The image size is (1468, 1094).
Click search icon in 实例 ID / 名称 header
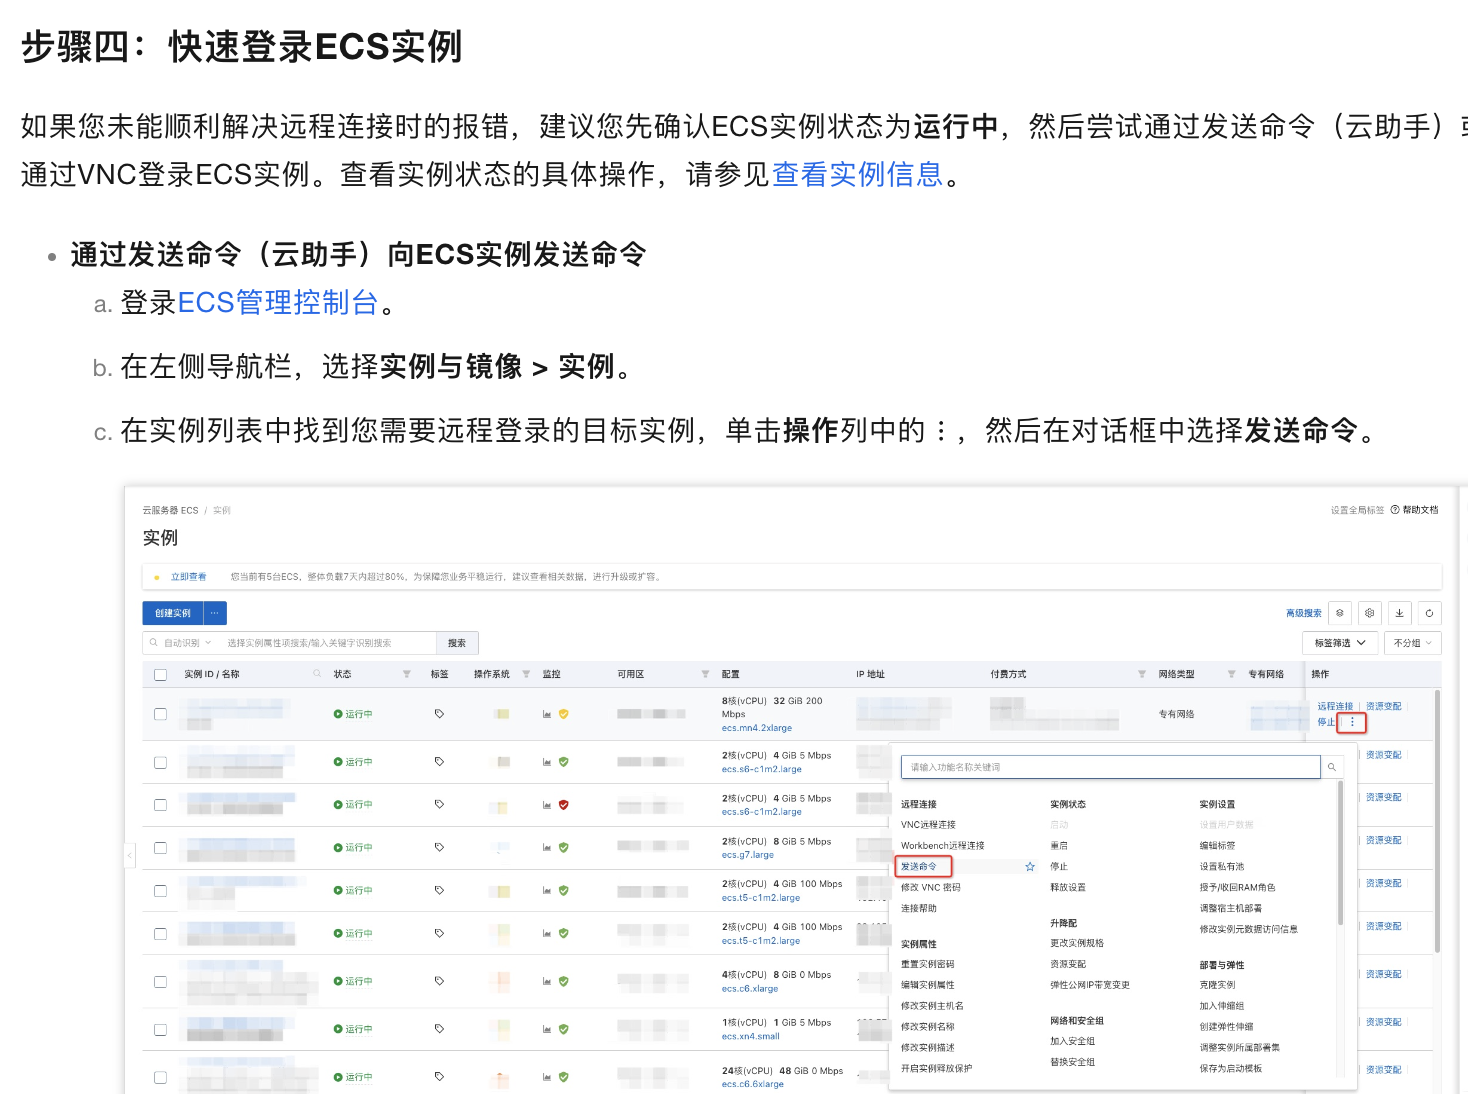(317, 674)
